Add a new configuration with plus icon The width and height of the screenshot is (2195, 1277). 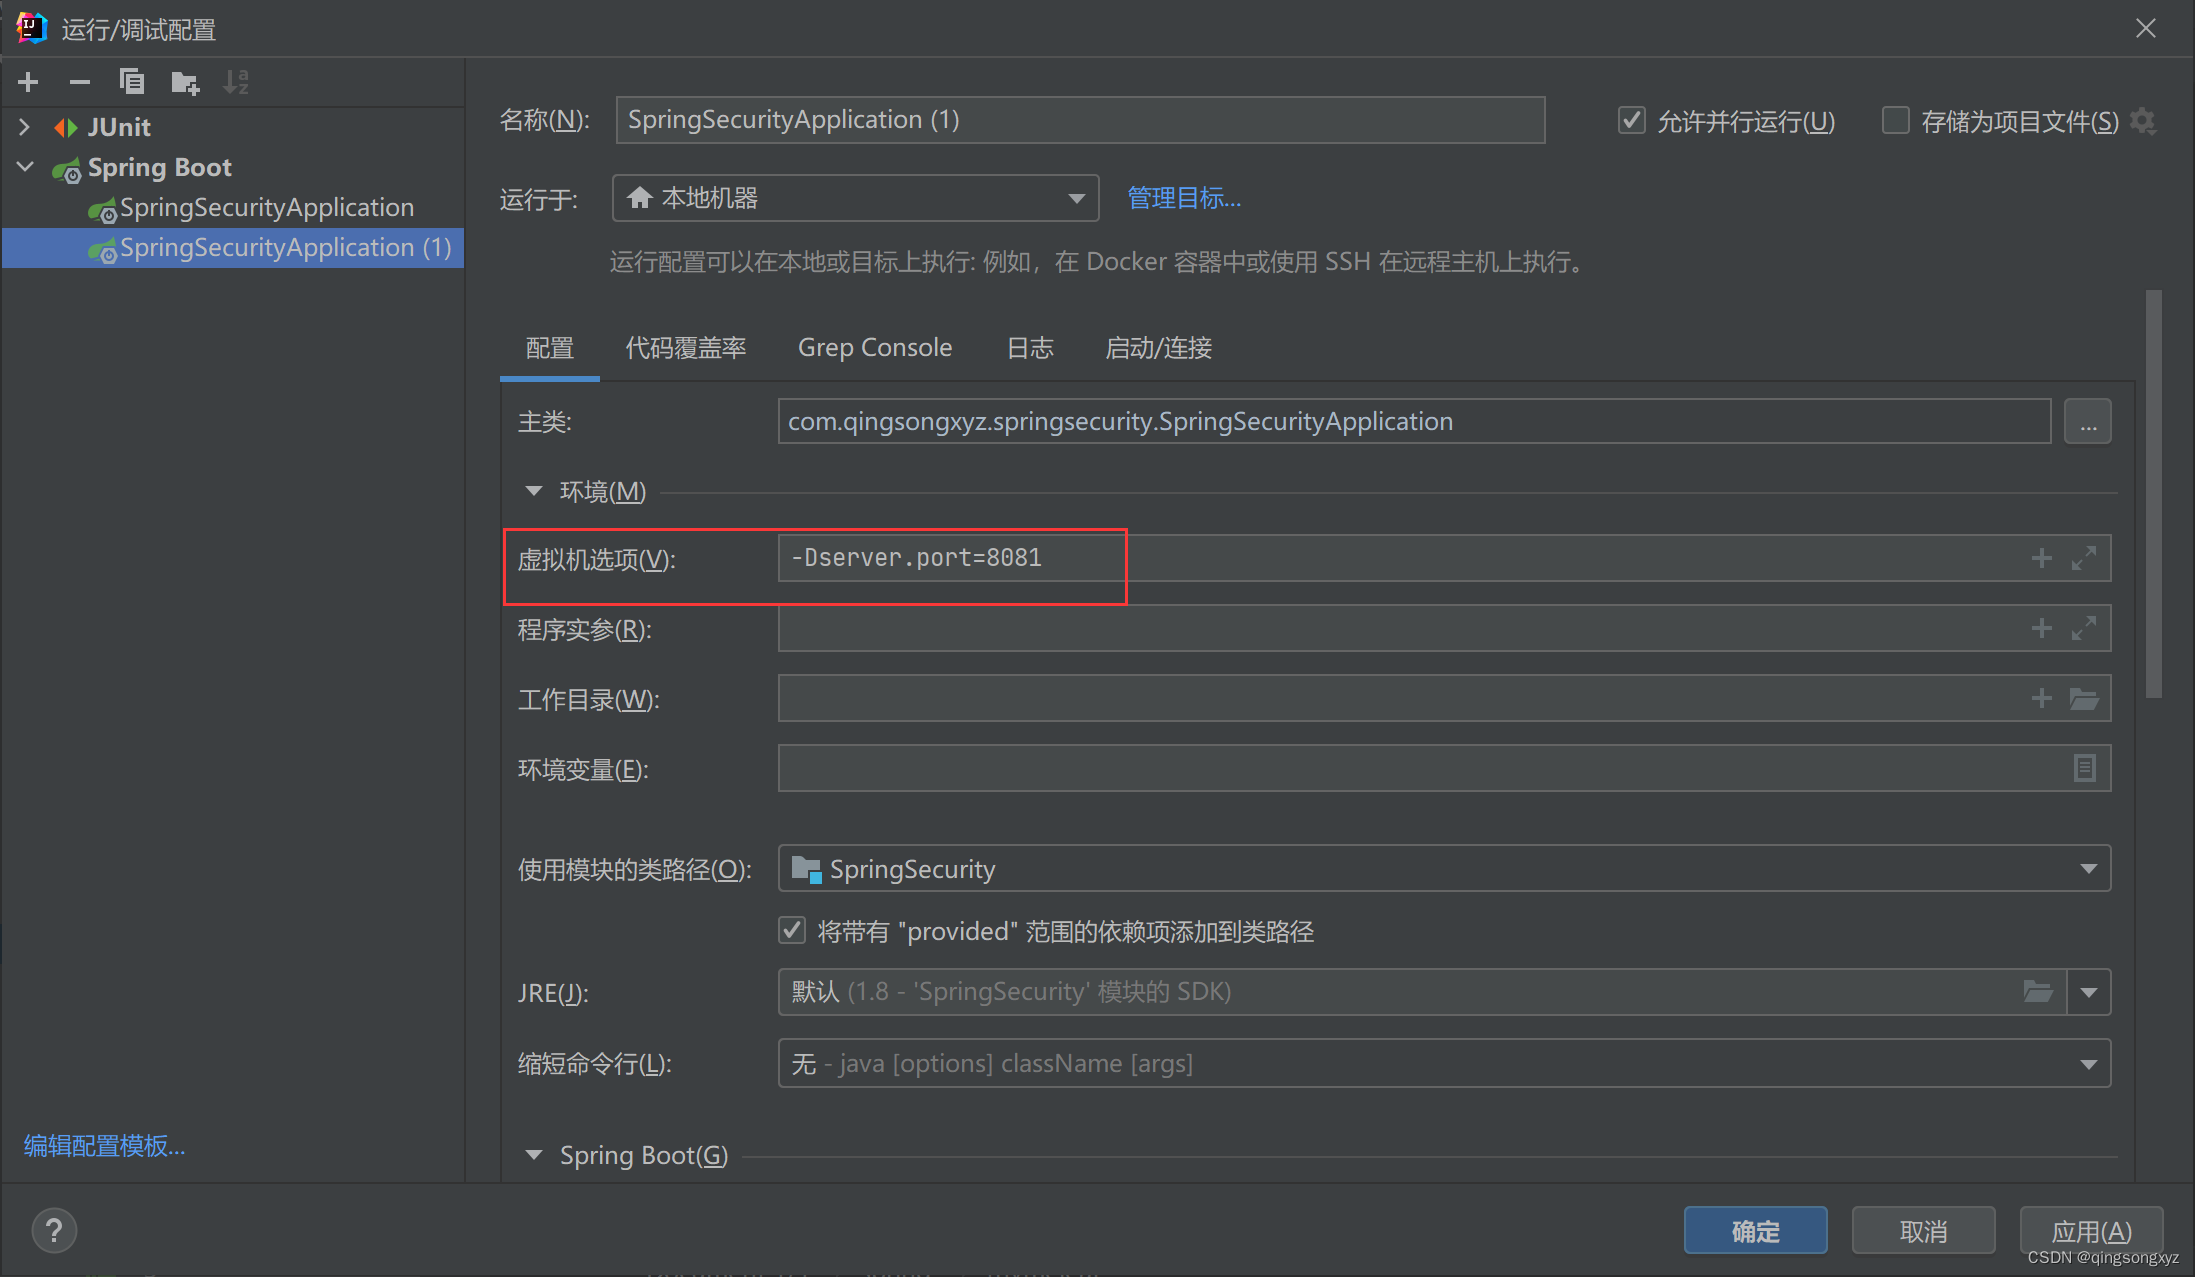tap(28, 82)
